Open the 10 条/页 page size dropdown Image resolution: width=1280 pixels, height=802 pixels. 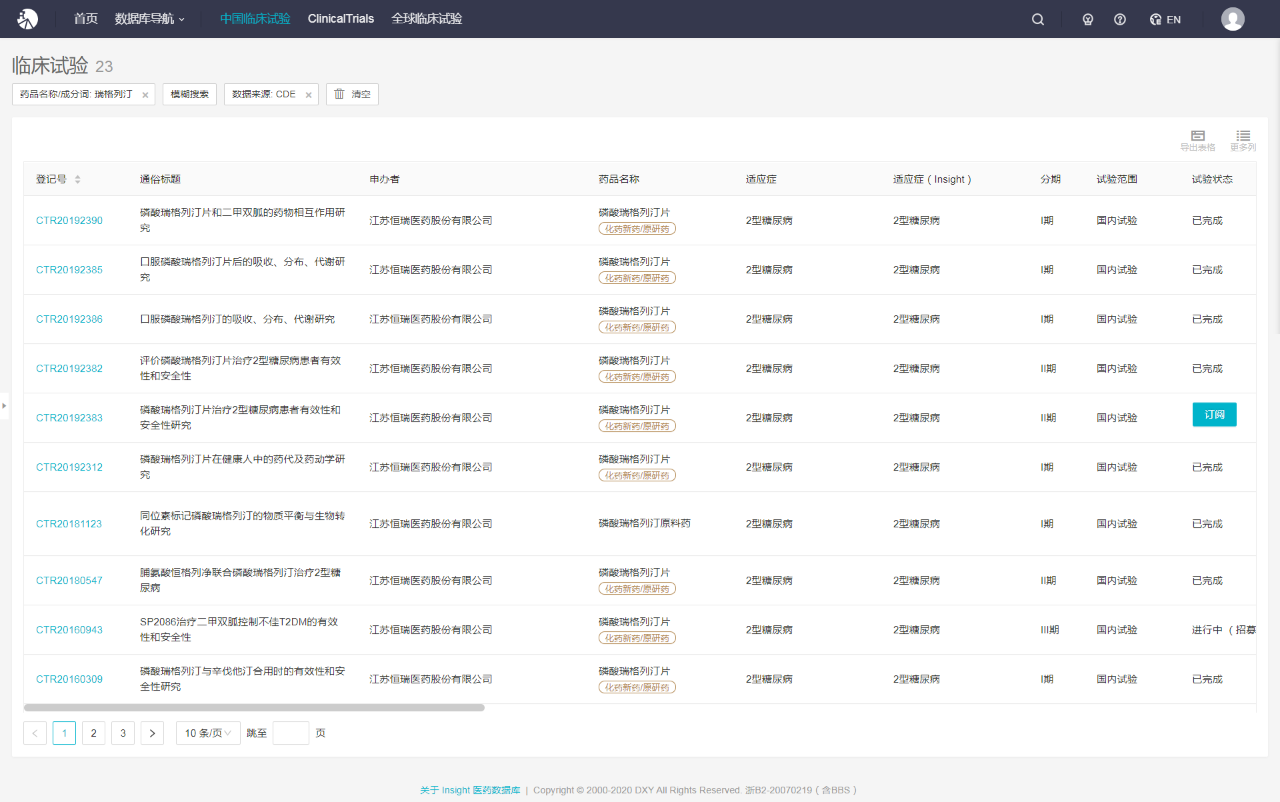tap(208, 733)
